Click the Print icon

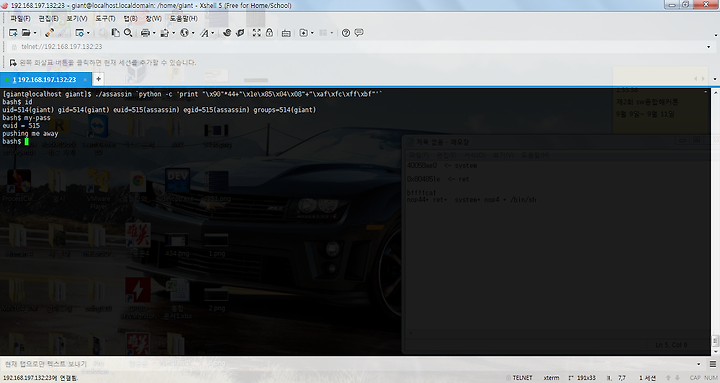pyautogui.click(x=146, y=33)
